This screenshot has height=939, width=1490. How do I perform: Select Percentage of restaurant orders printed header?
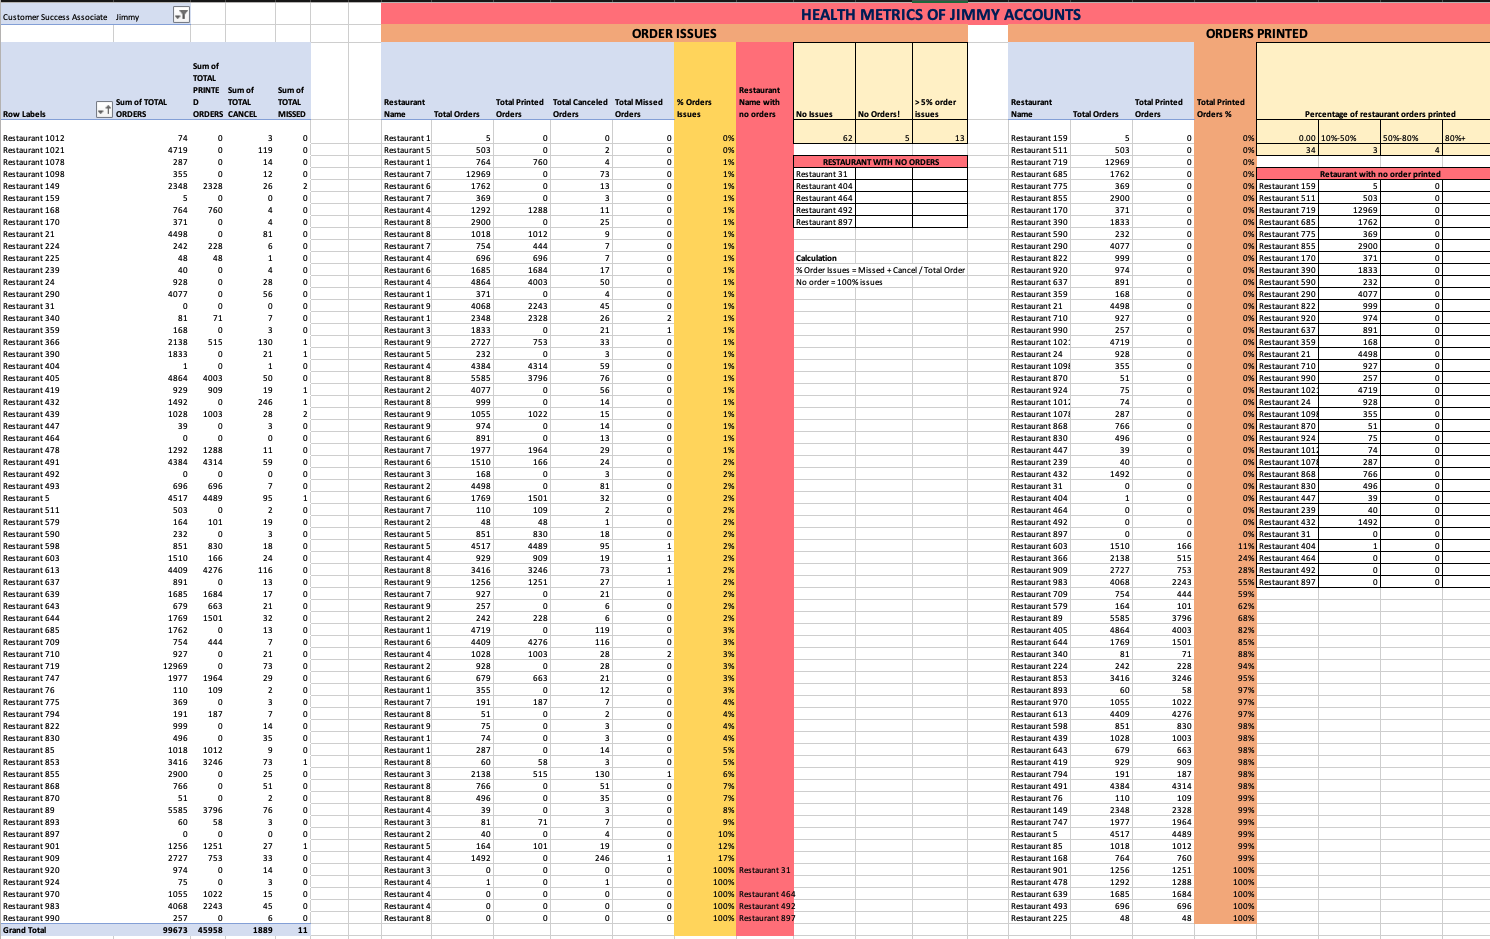point(1379,114)
